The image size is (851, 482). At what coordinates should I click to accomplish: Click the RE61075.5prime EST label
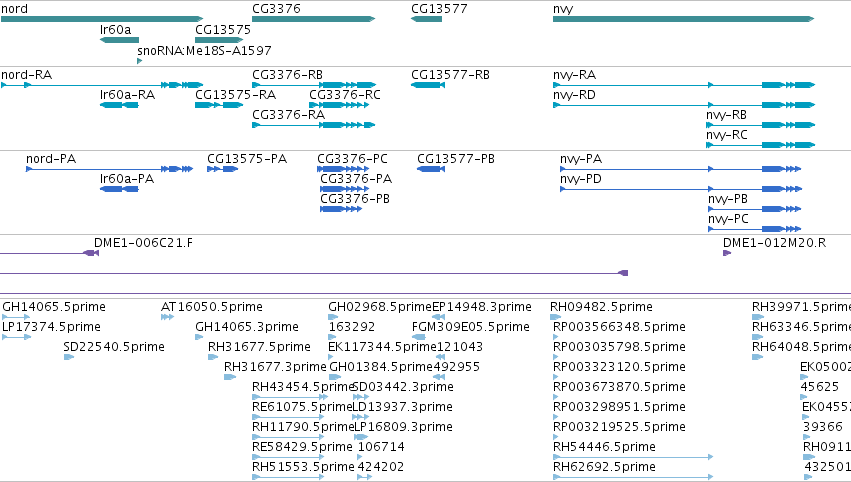point(302,408)
